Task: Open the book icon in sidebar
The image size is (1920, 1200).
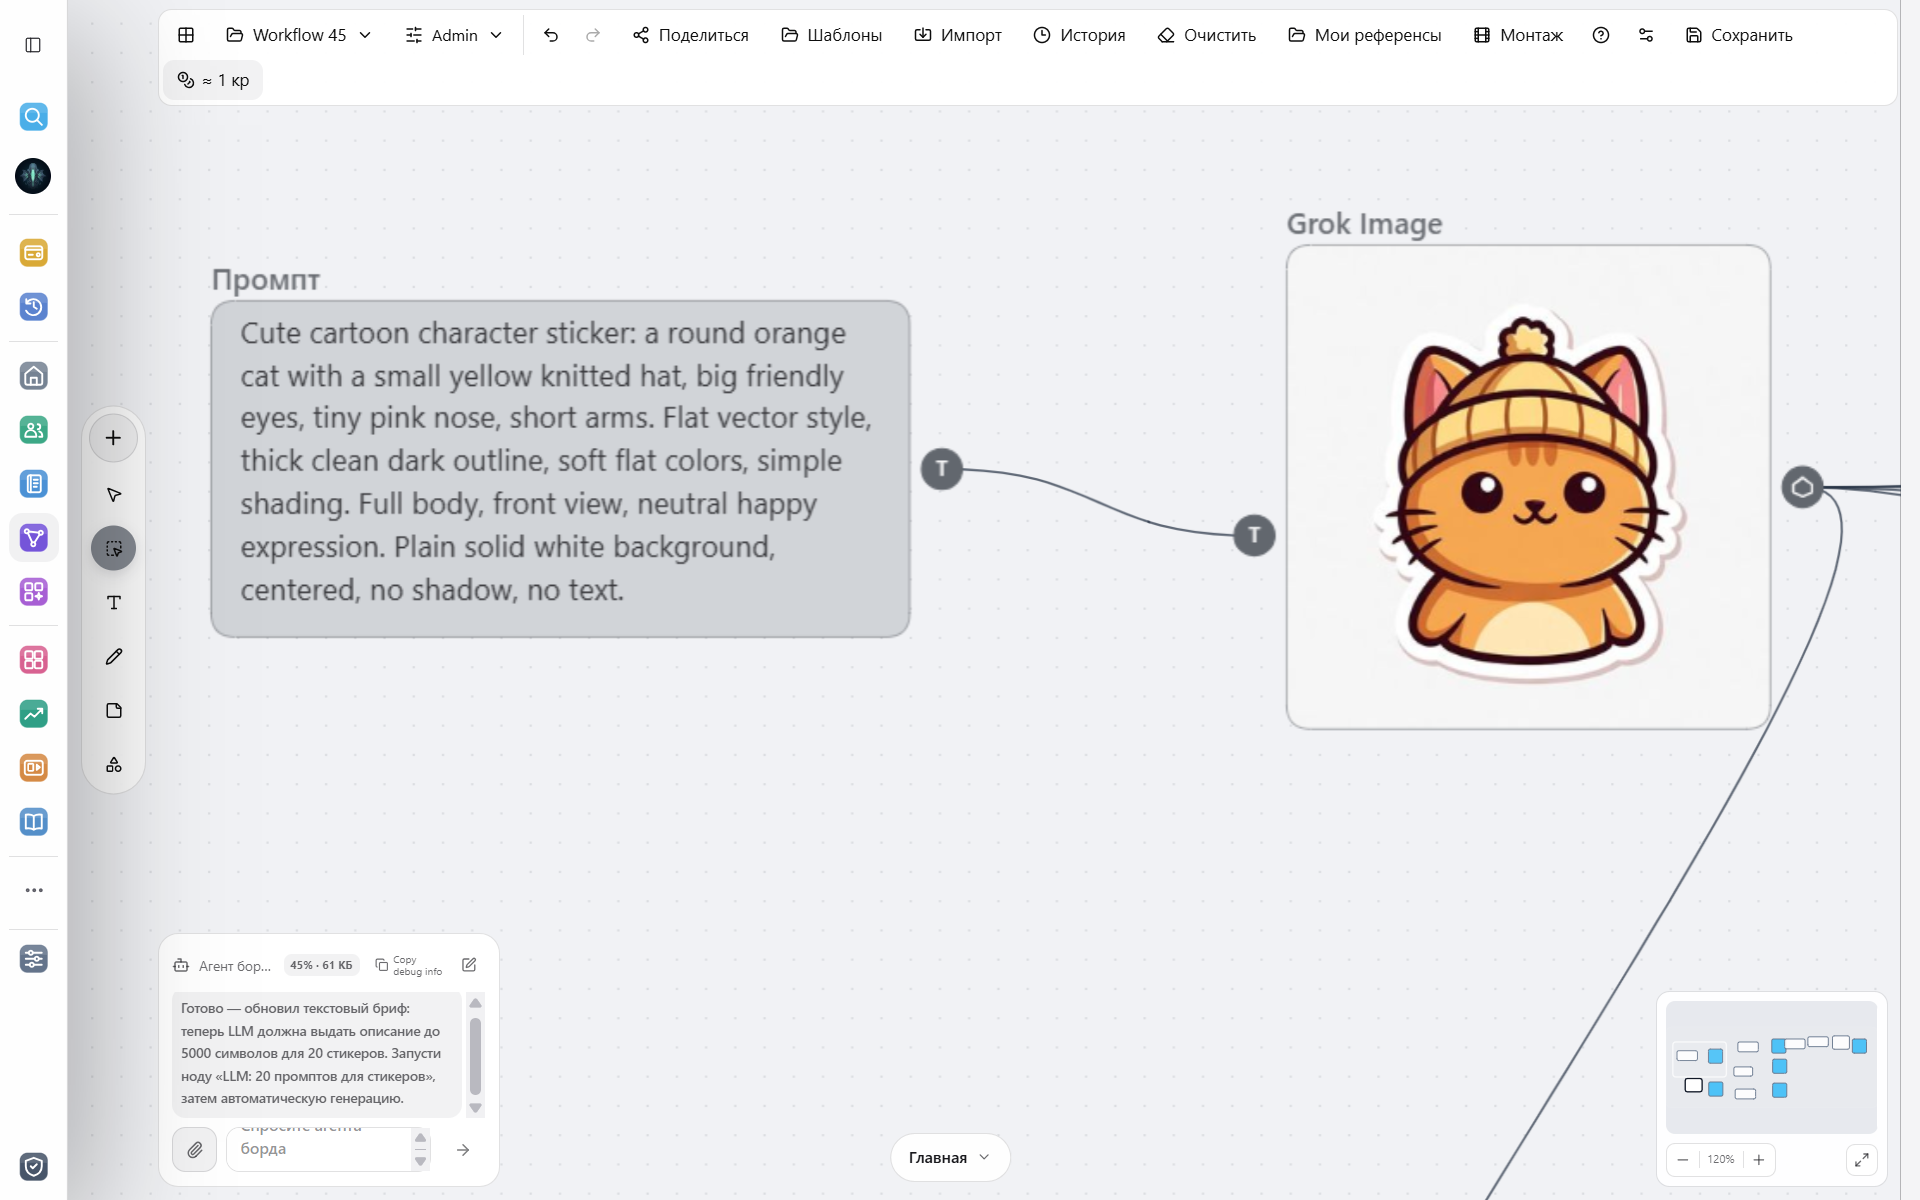Action: pyautogui.click(x=33, y=822)
